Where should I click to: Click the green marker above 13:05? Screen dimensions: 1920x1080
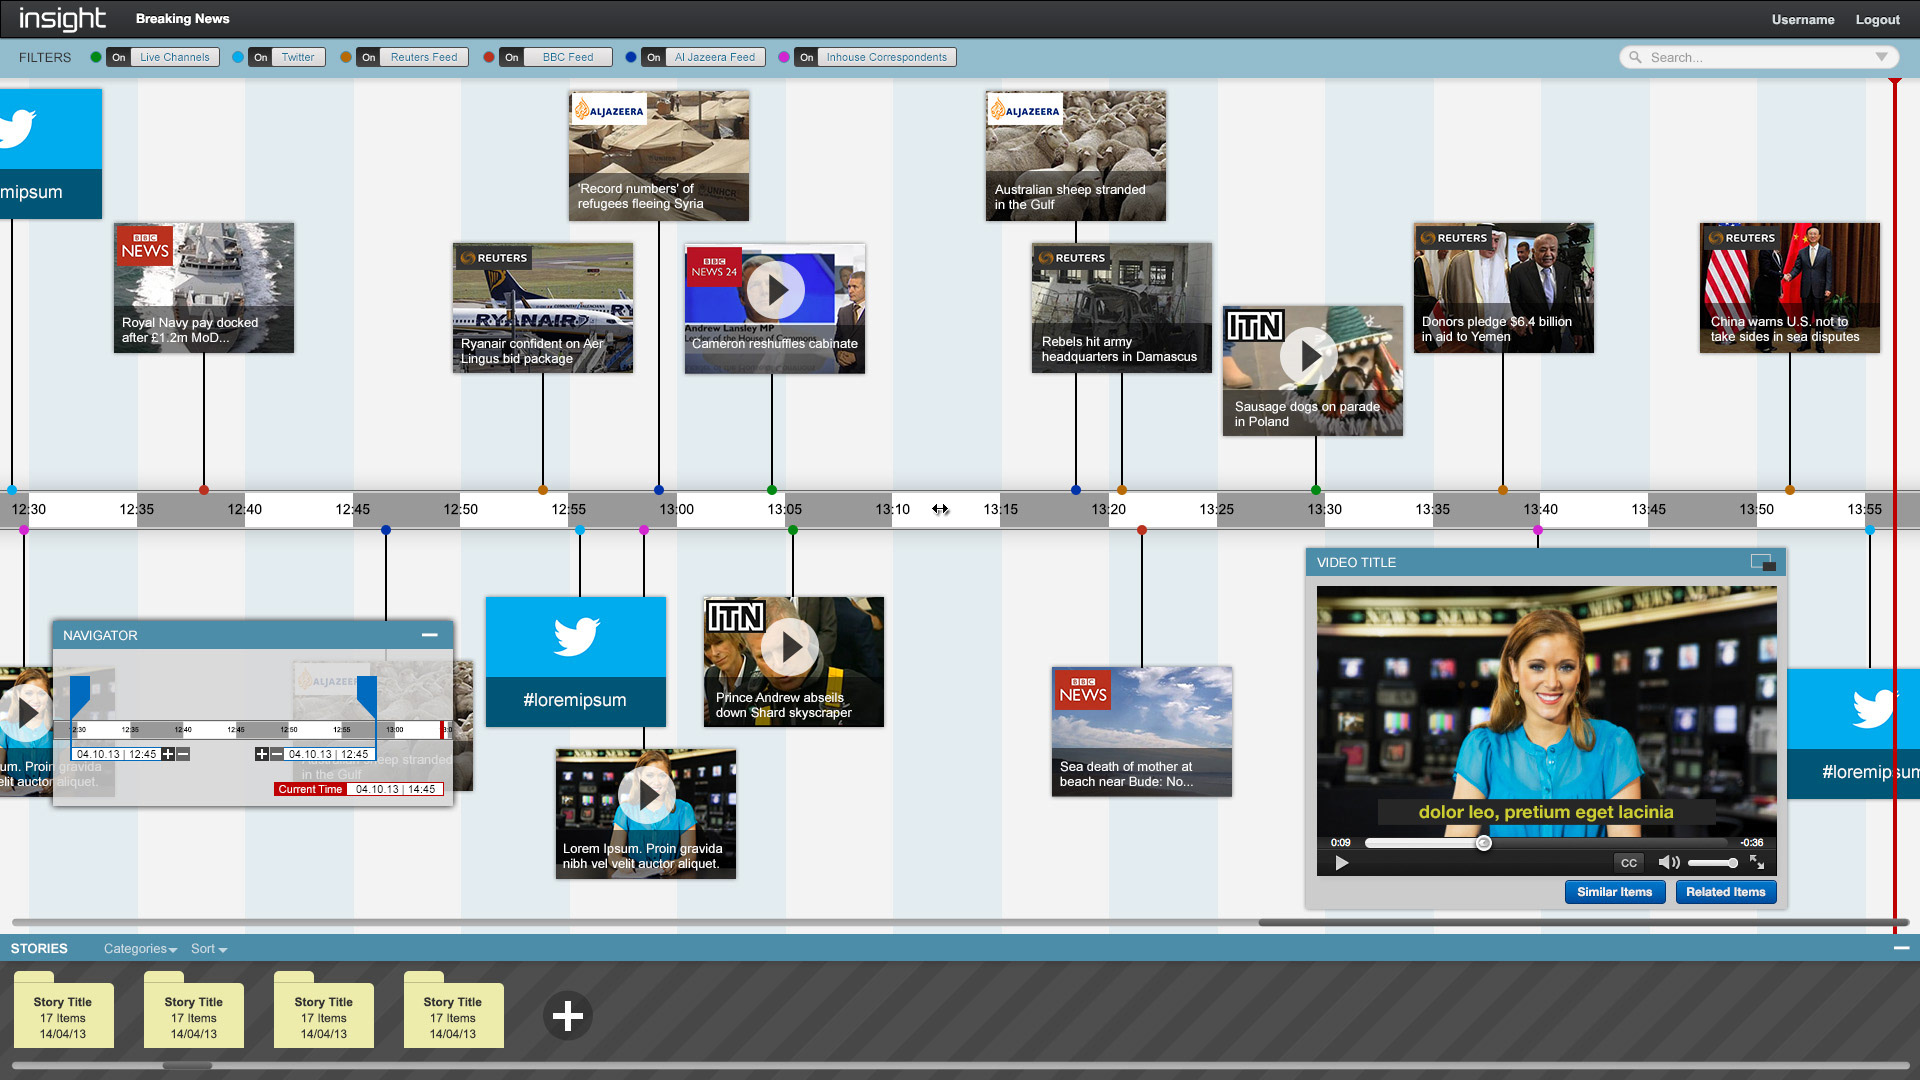pos(772,490)
